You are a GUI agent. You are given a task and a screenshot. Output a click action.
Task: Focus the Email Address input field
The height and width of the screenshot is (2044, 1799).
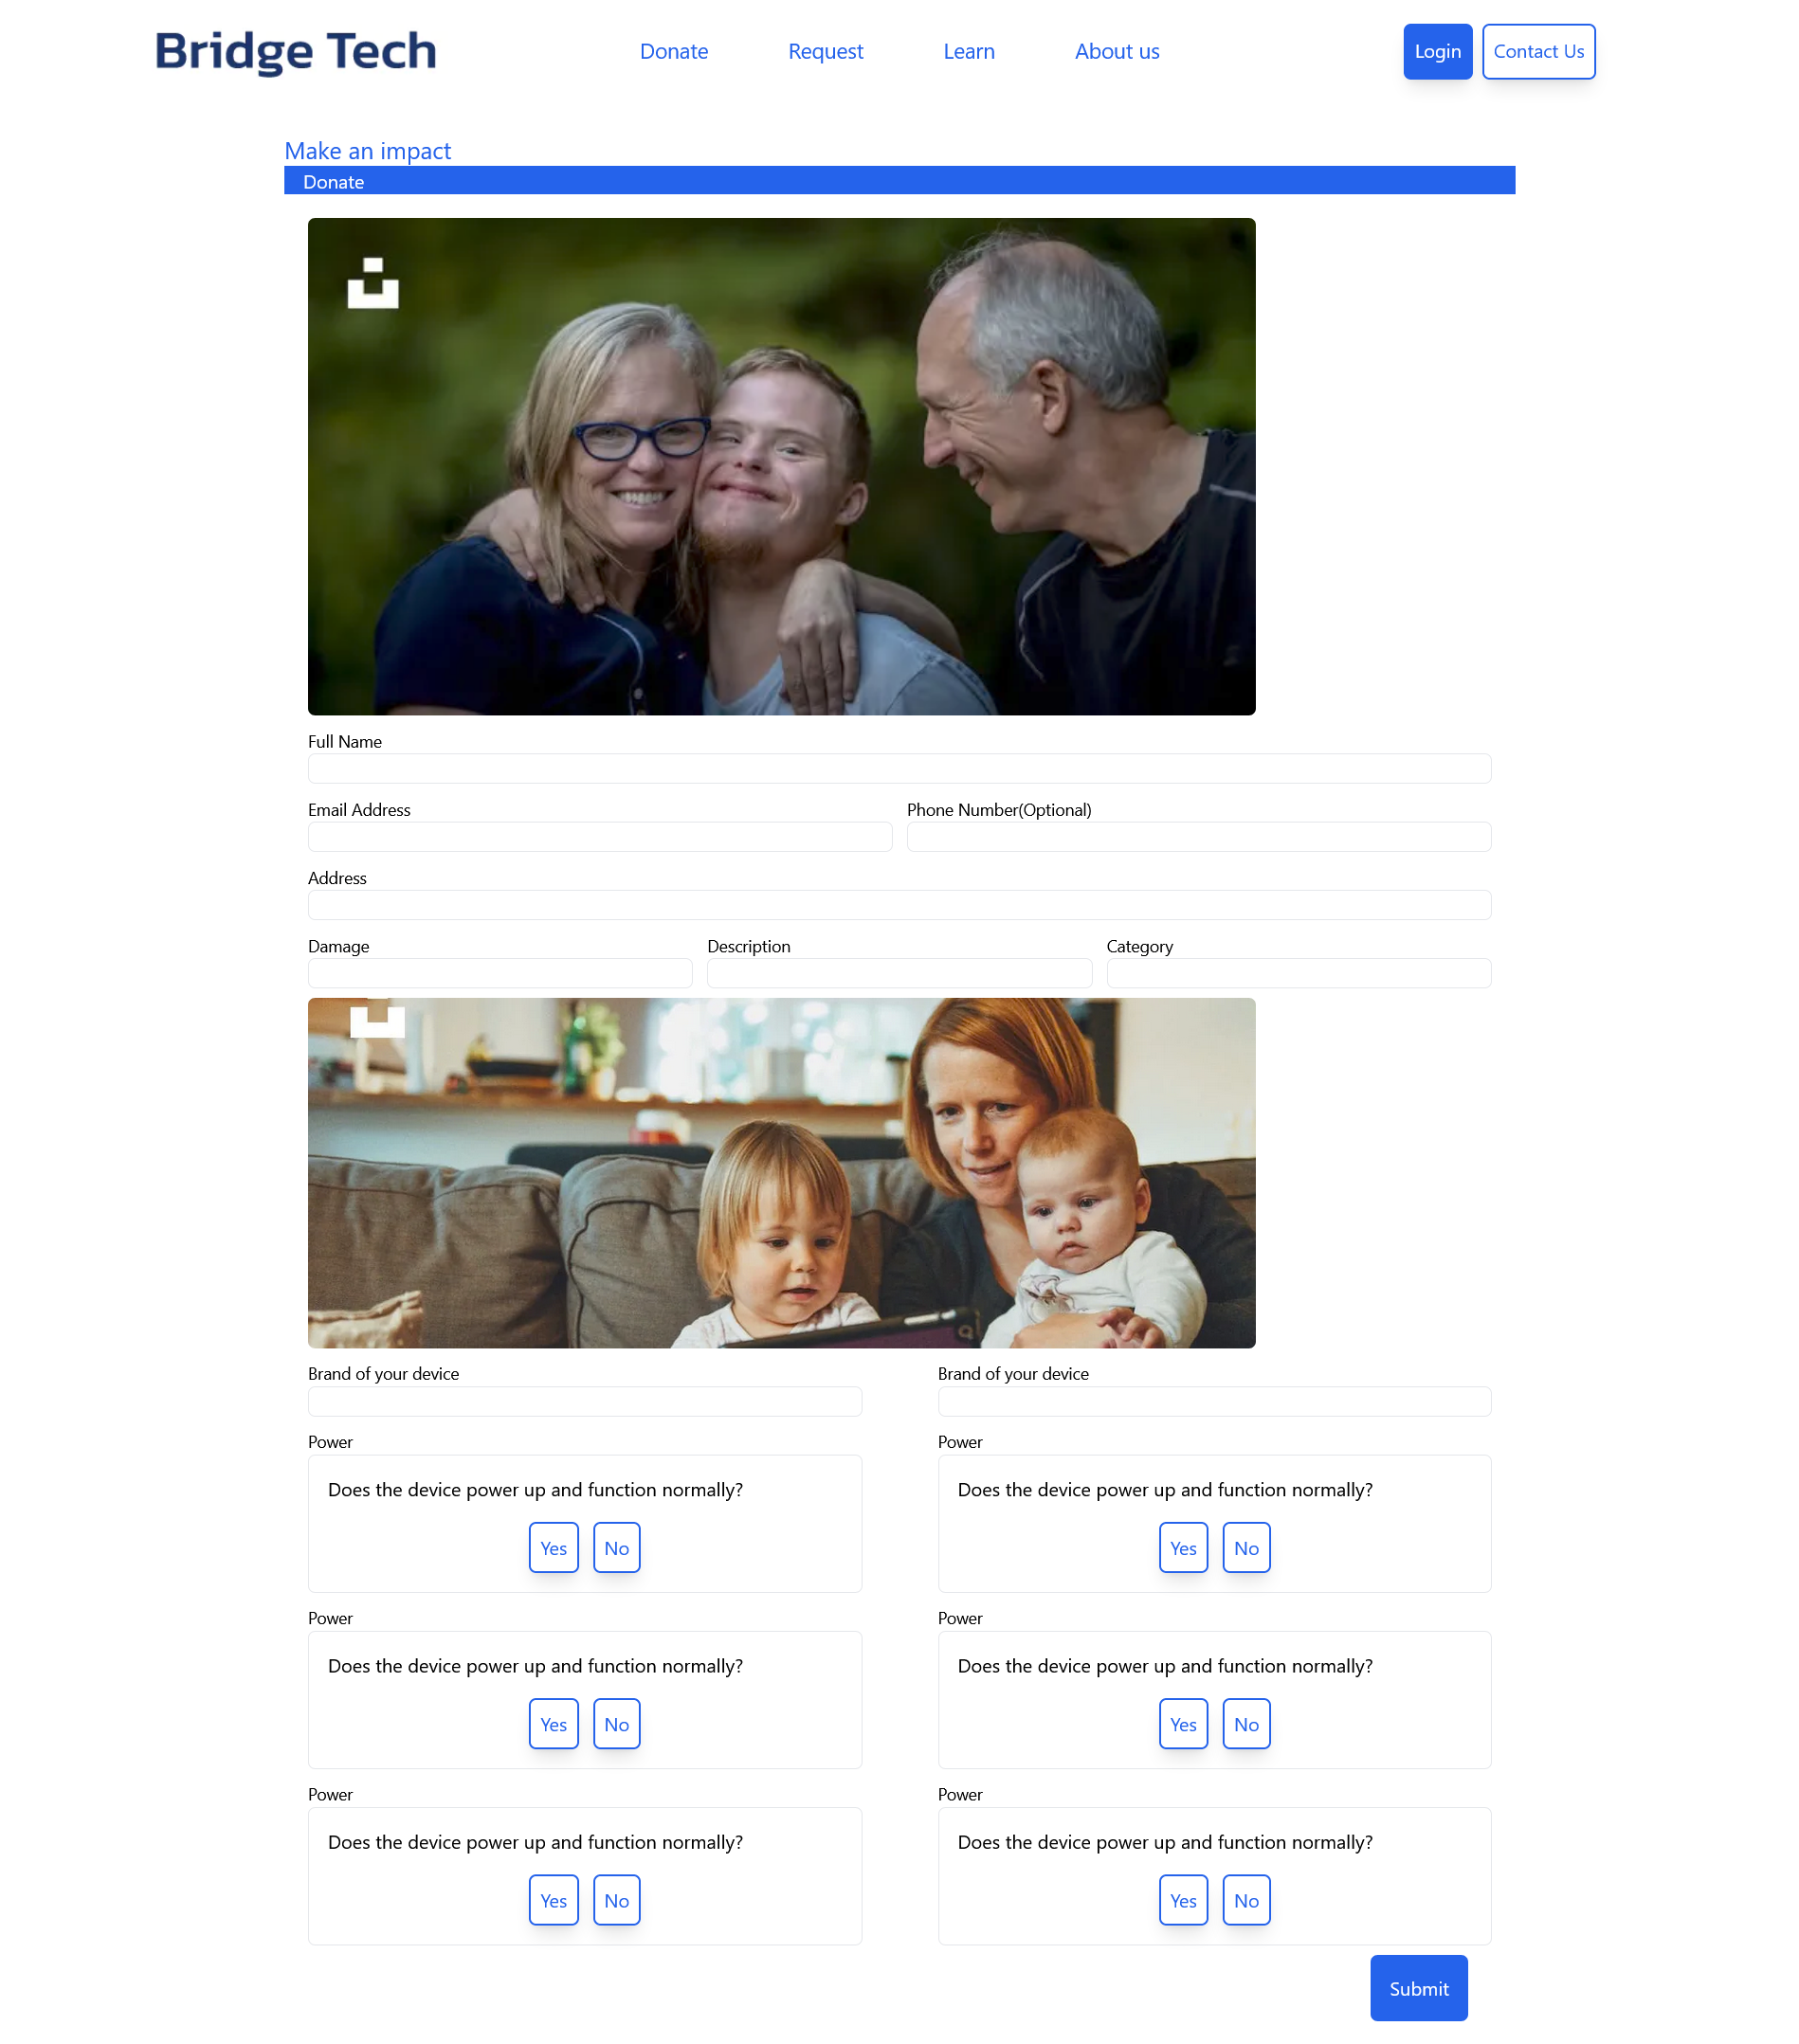pos(599,836)
